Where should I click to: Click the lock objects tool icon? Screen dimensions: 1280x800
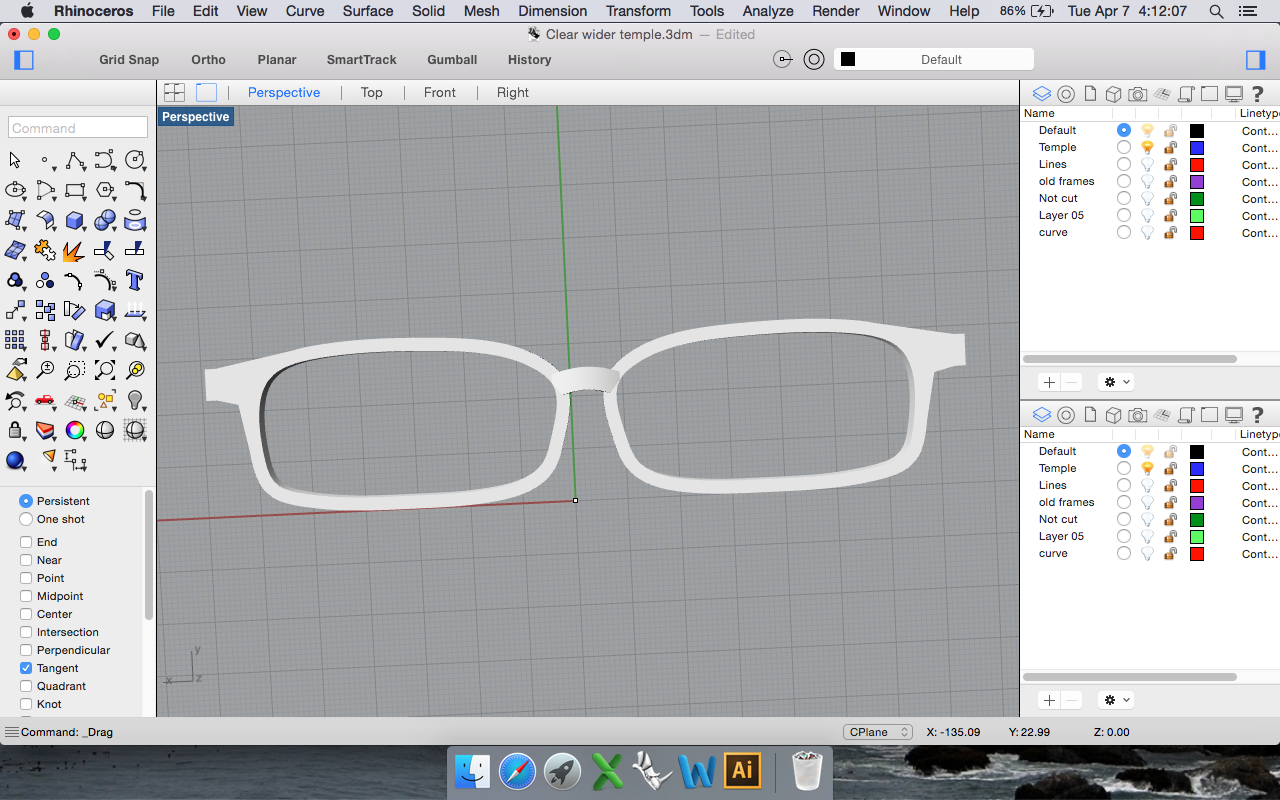(x=15, y=430)
